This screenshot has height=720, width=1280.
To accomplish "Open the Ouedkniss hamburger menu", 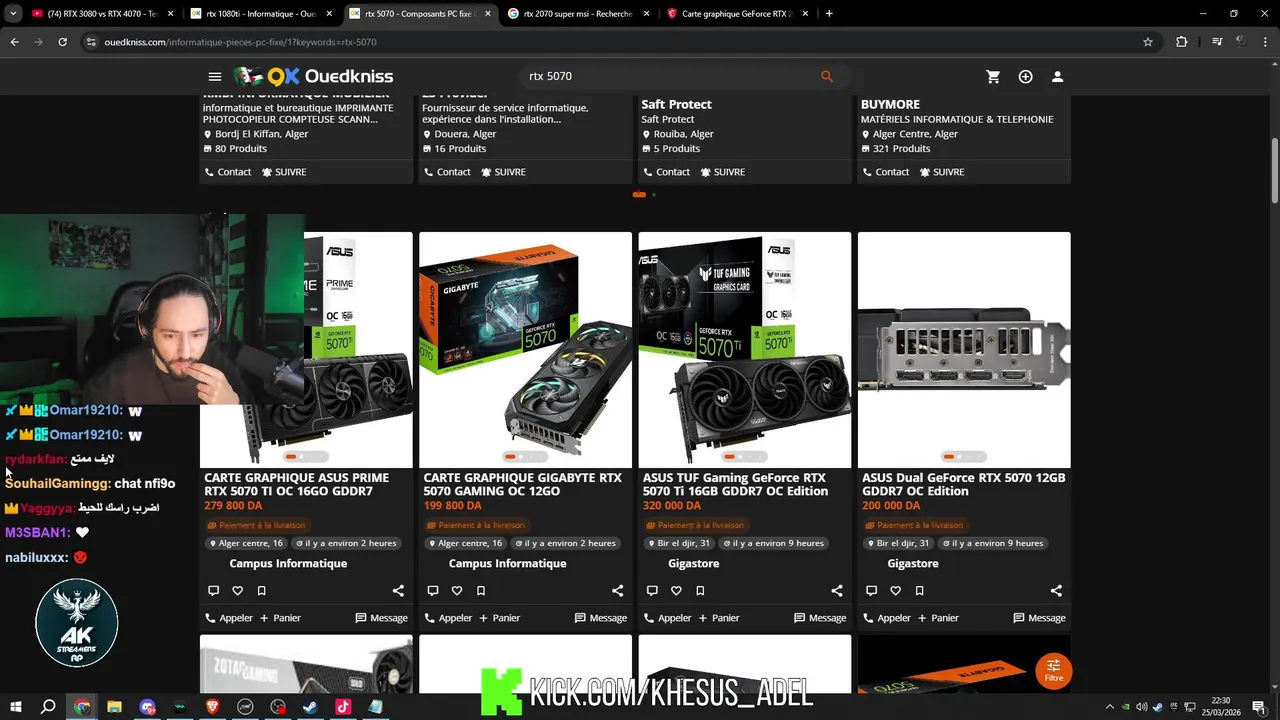I will 215,76.
